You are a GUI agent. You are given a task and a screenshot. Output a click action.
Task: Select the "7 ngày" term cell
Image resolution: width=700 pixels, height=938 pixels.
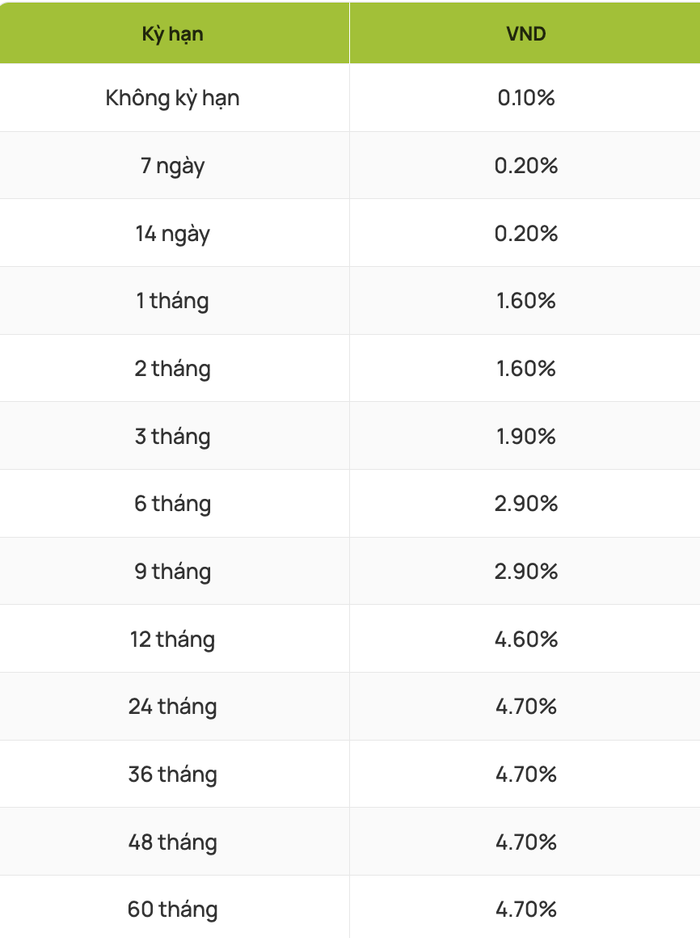[x=172, y=166]
